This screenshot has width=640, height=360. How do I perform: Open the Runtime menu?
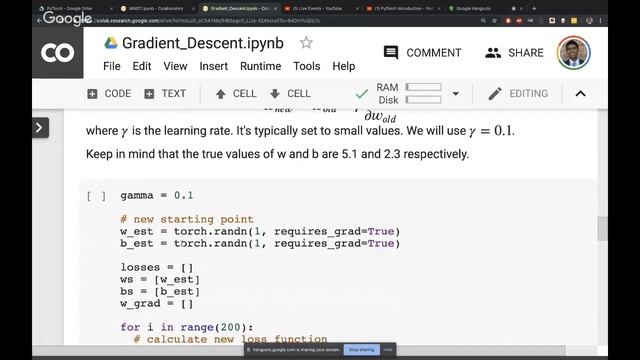260,66
